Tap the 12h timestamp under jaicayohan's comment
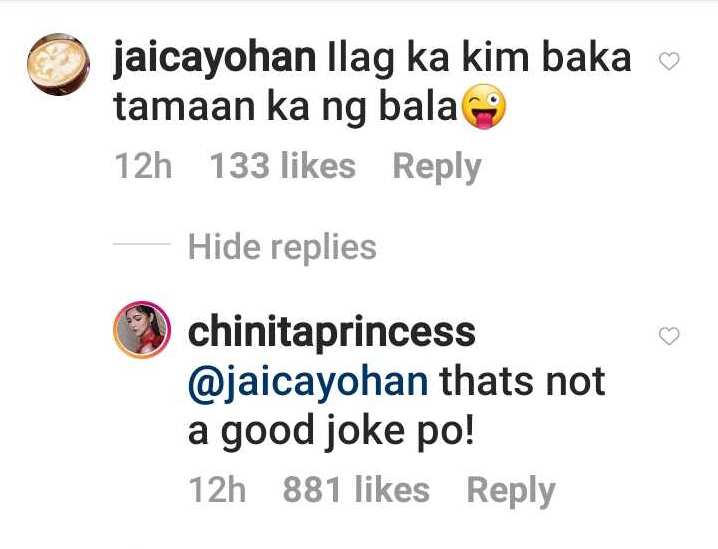The image size is (718, 549). coord(143,166)
